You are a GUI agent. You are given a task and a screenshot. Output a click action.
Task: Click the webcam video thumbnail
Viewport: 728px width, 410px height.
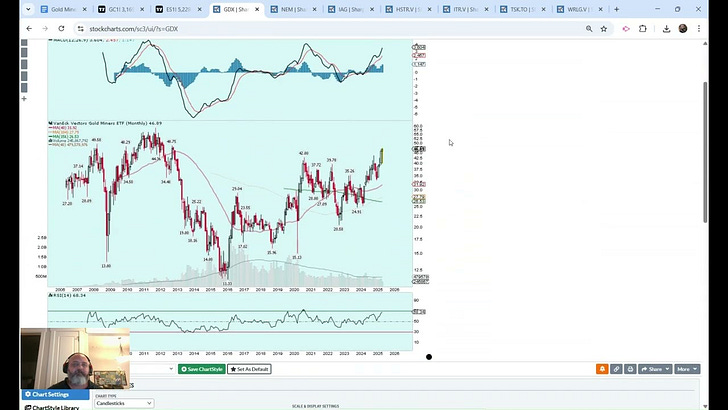[x=75, y=358]
